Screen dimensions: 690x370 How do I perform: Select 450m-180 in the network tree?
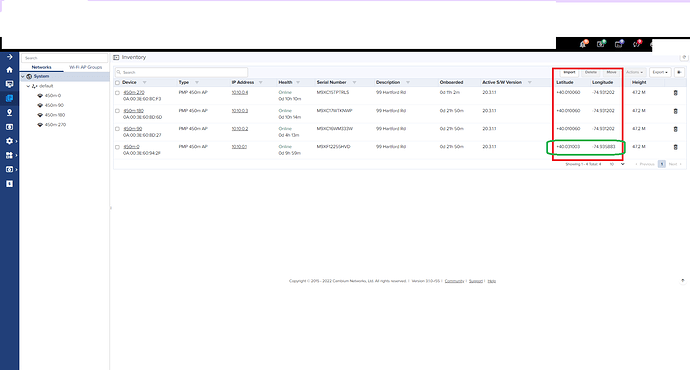click(x=55, y=115)
